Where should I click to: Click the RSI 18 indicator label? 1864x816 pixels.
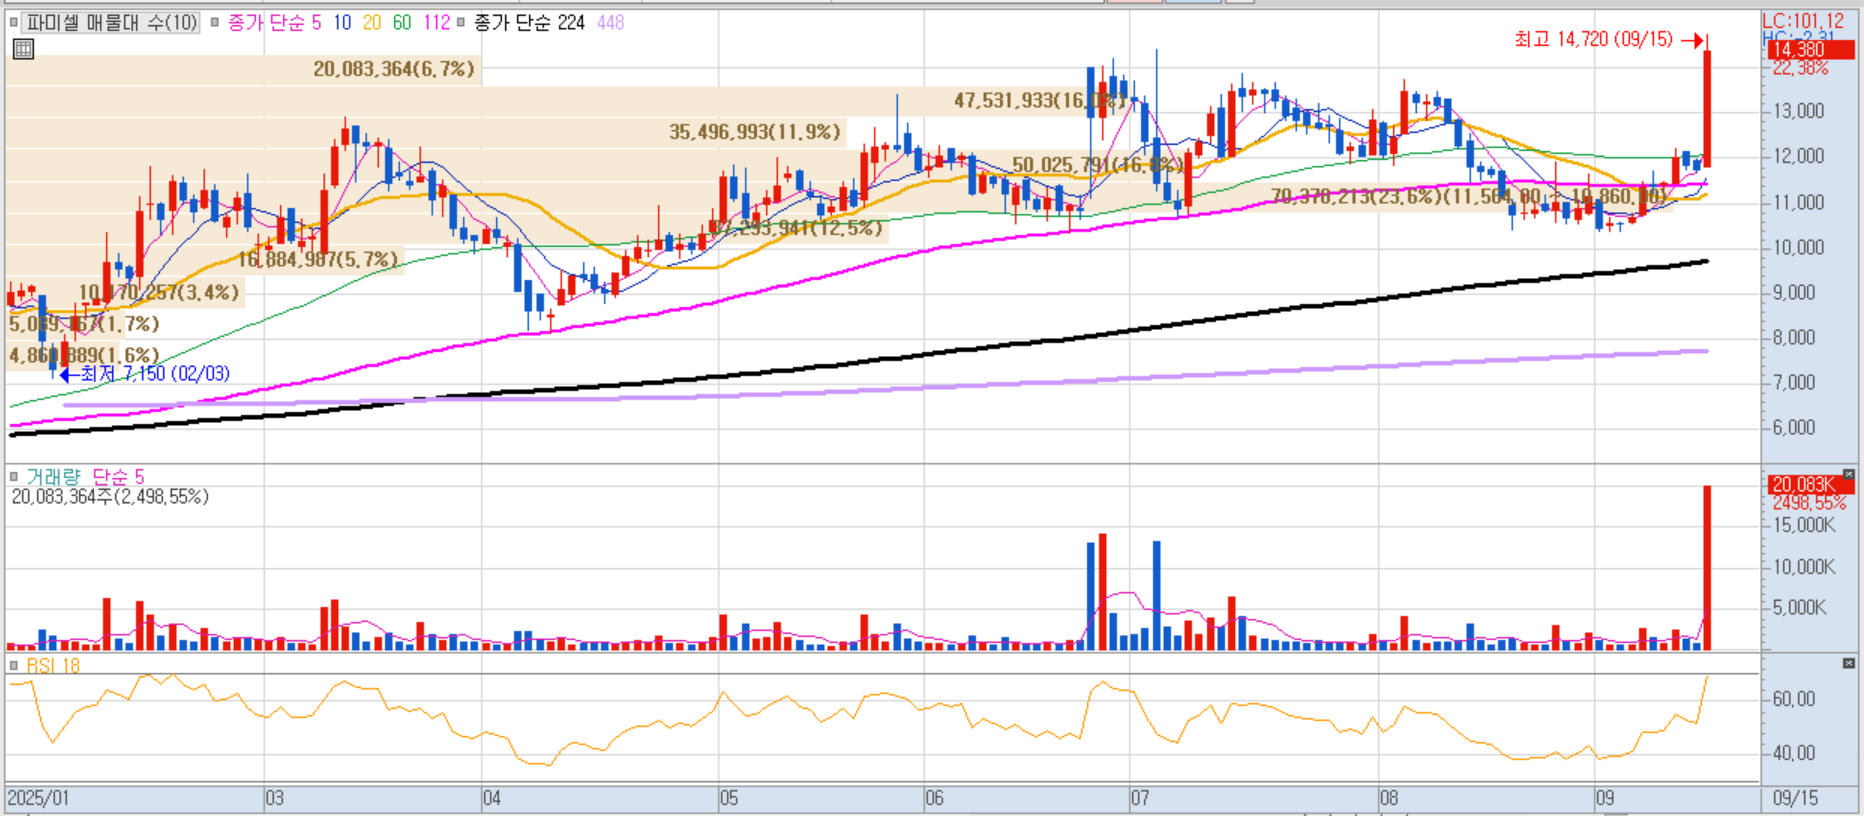point(53,666)
